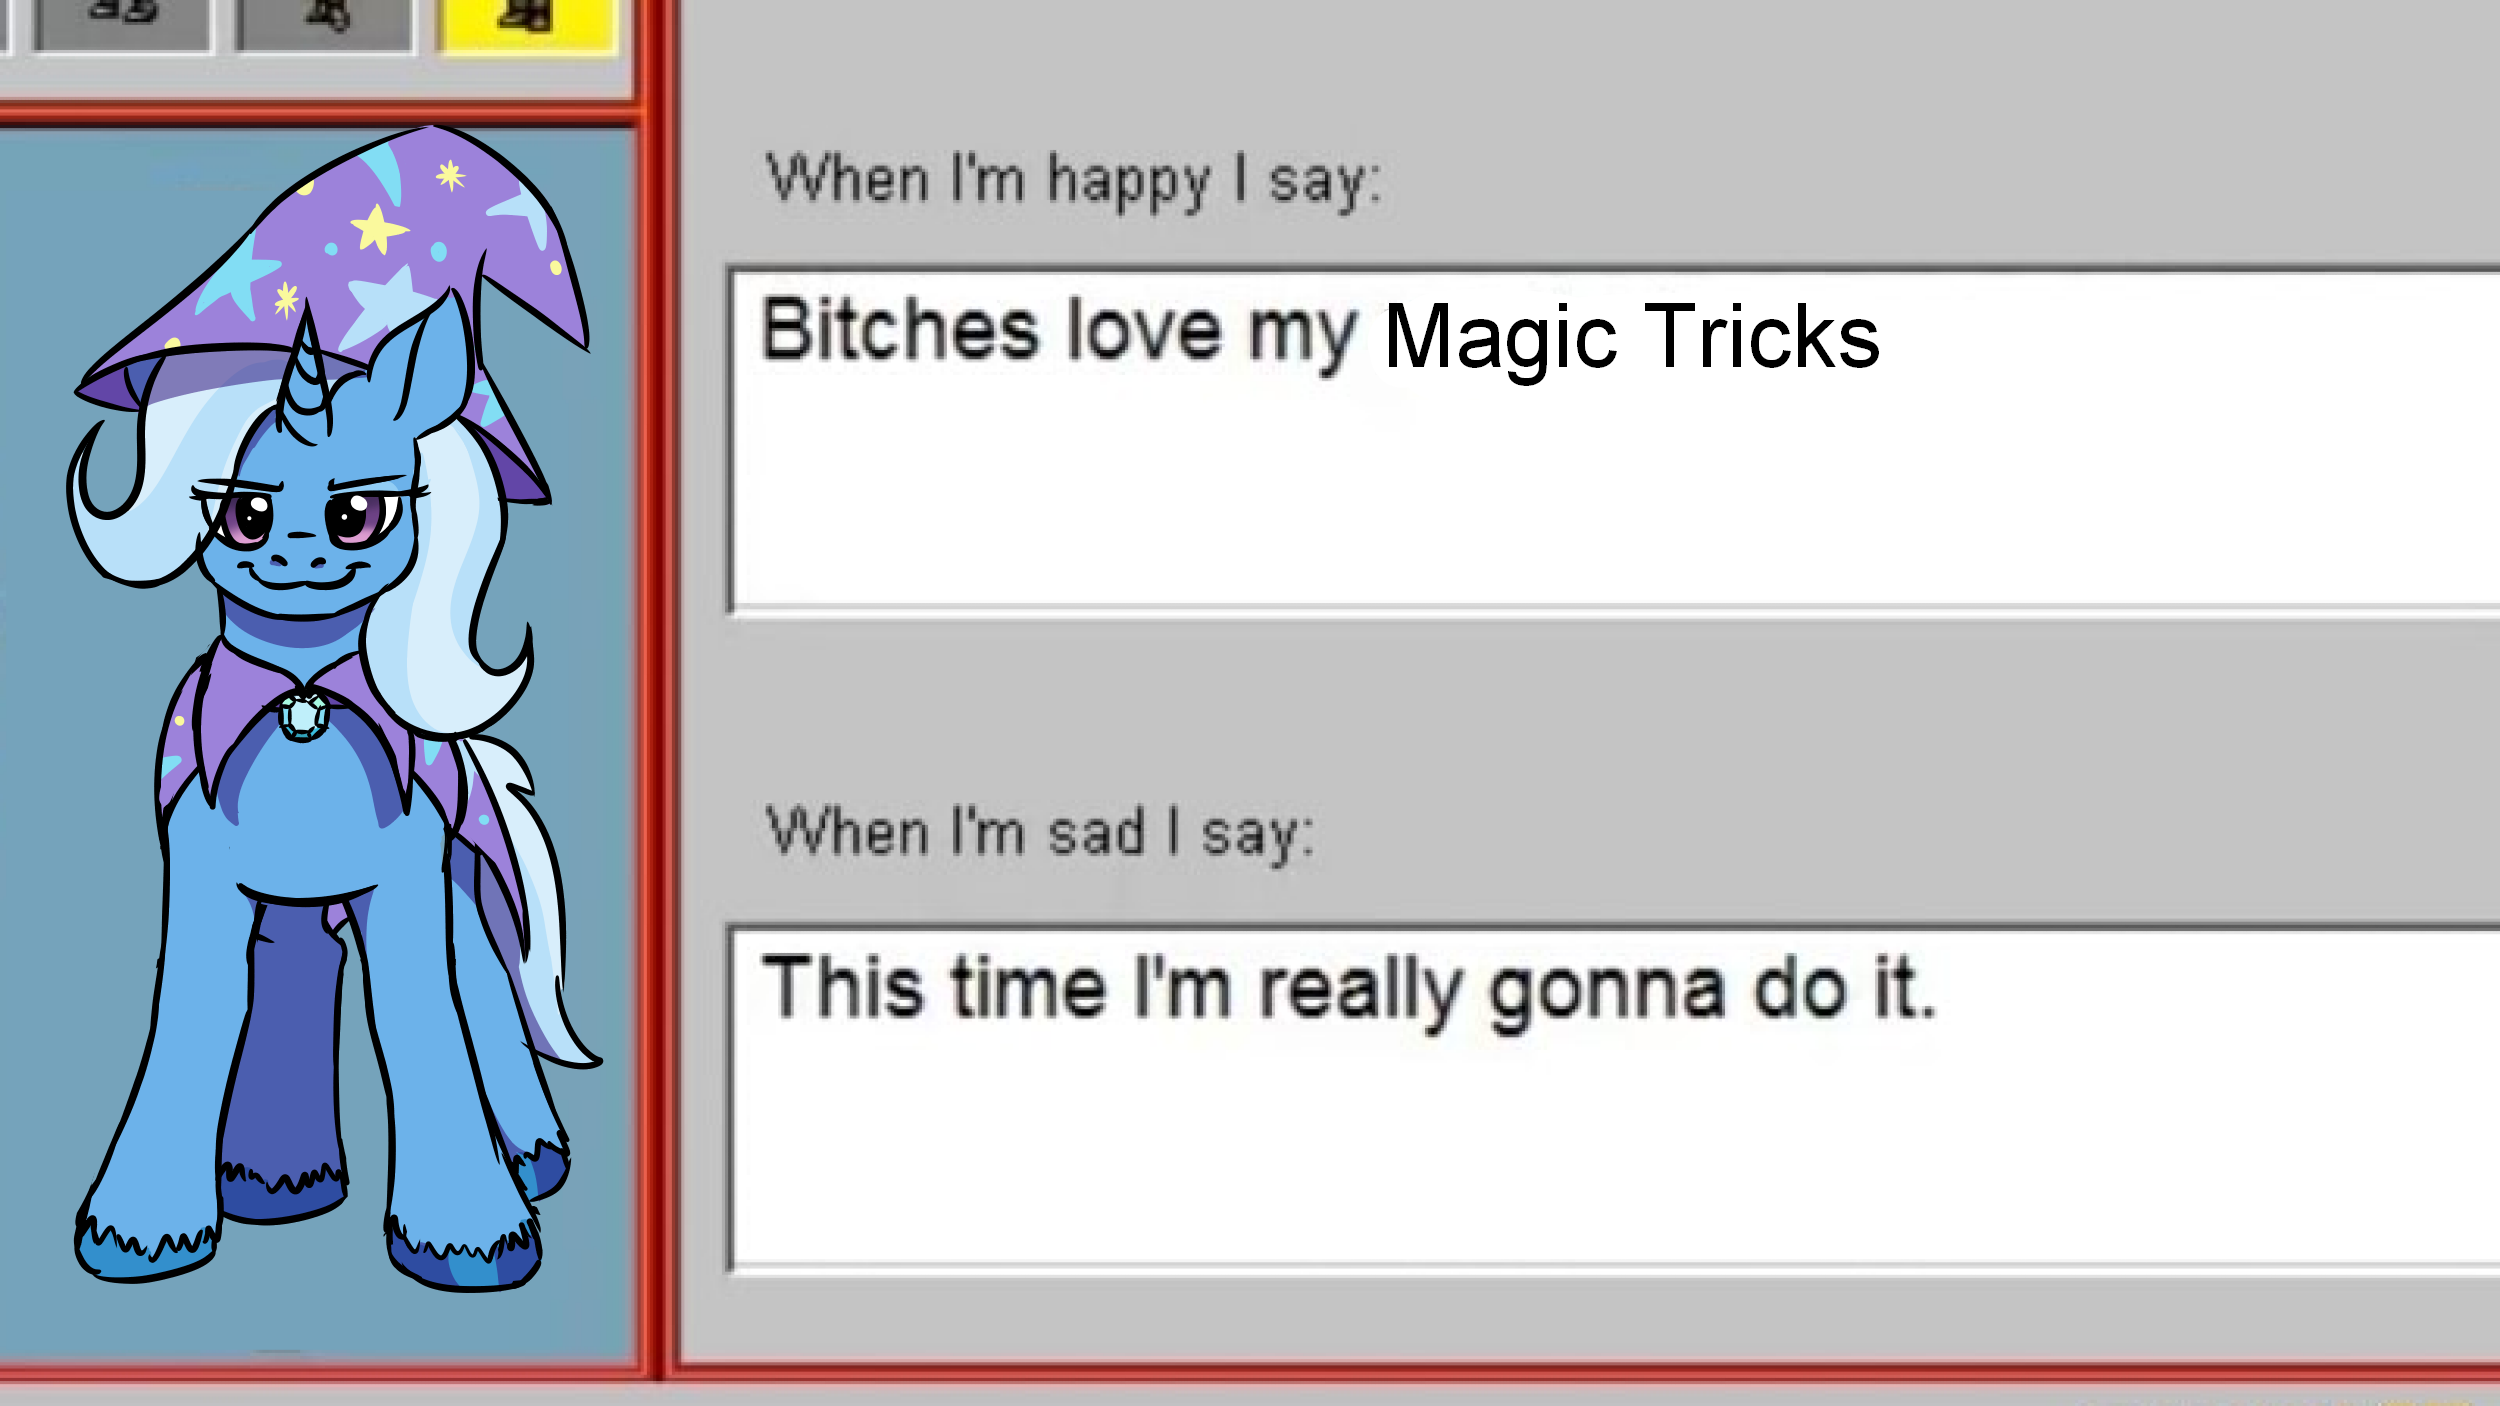Click the 'Bitches love my' text
This screenshot has height=1406, width=2500.
click(1059, 332)
